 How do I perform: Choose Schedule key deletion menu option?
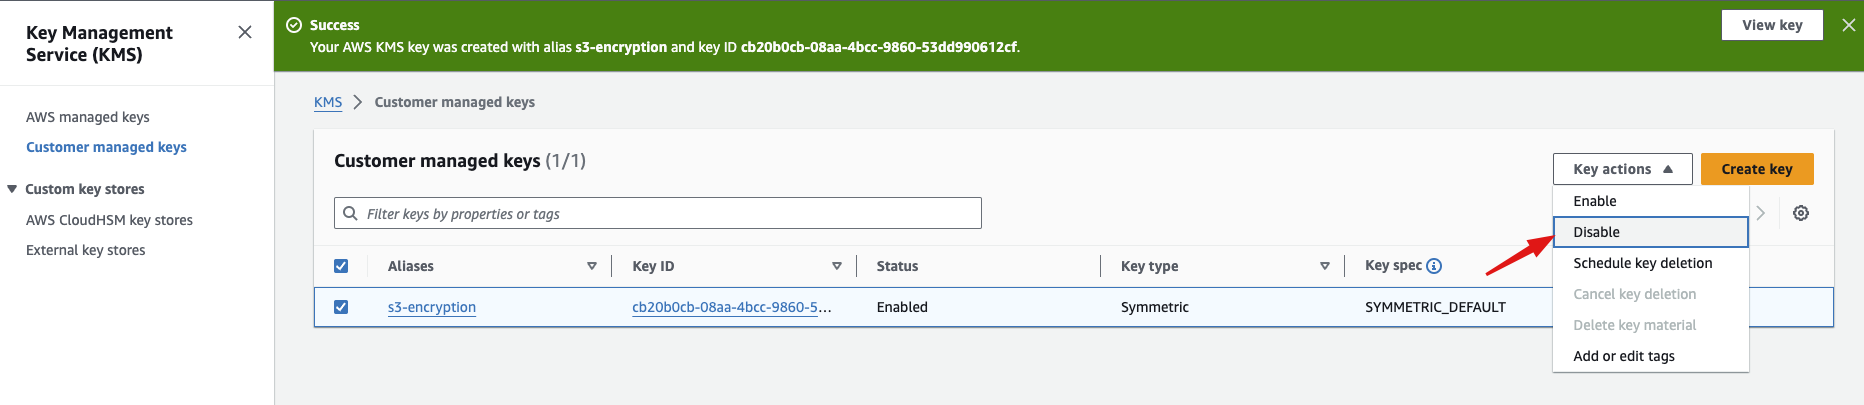1642,263
